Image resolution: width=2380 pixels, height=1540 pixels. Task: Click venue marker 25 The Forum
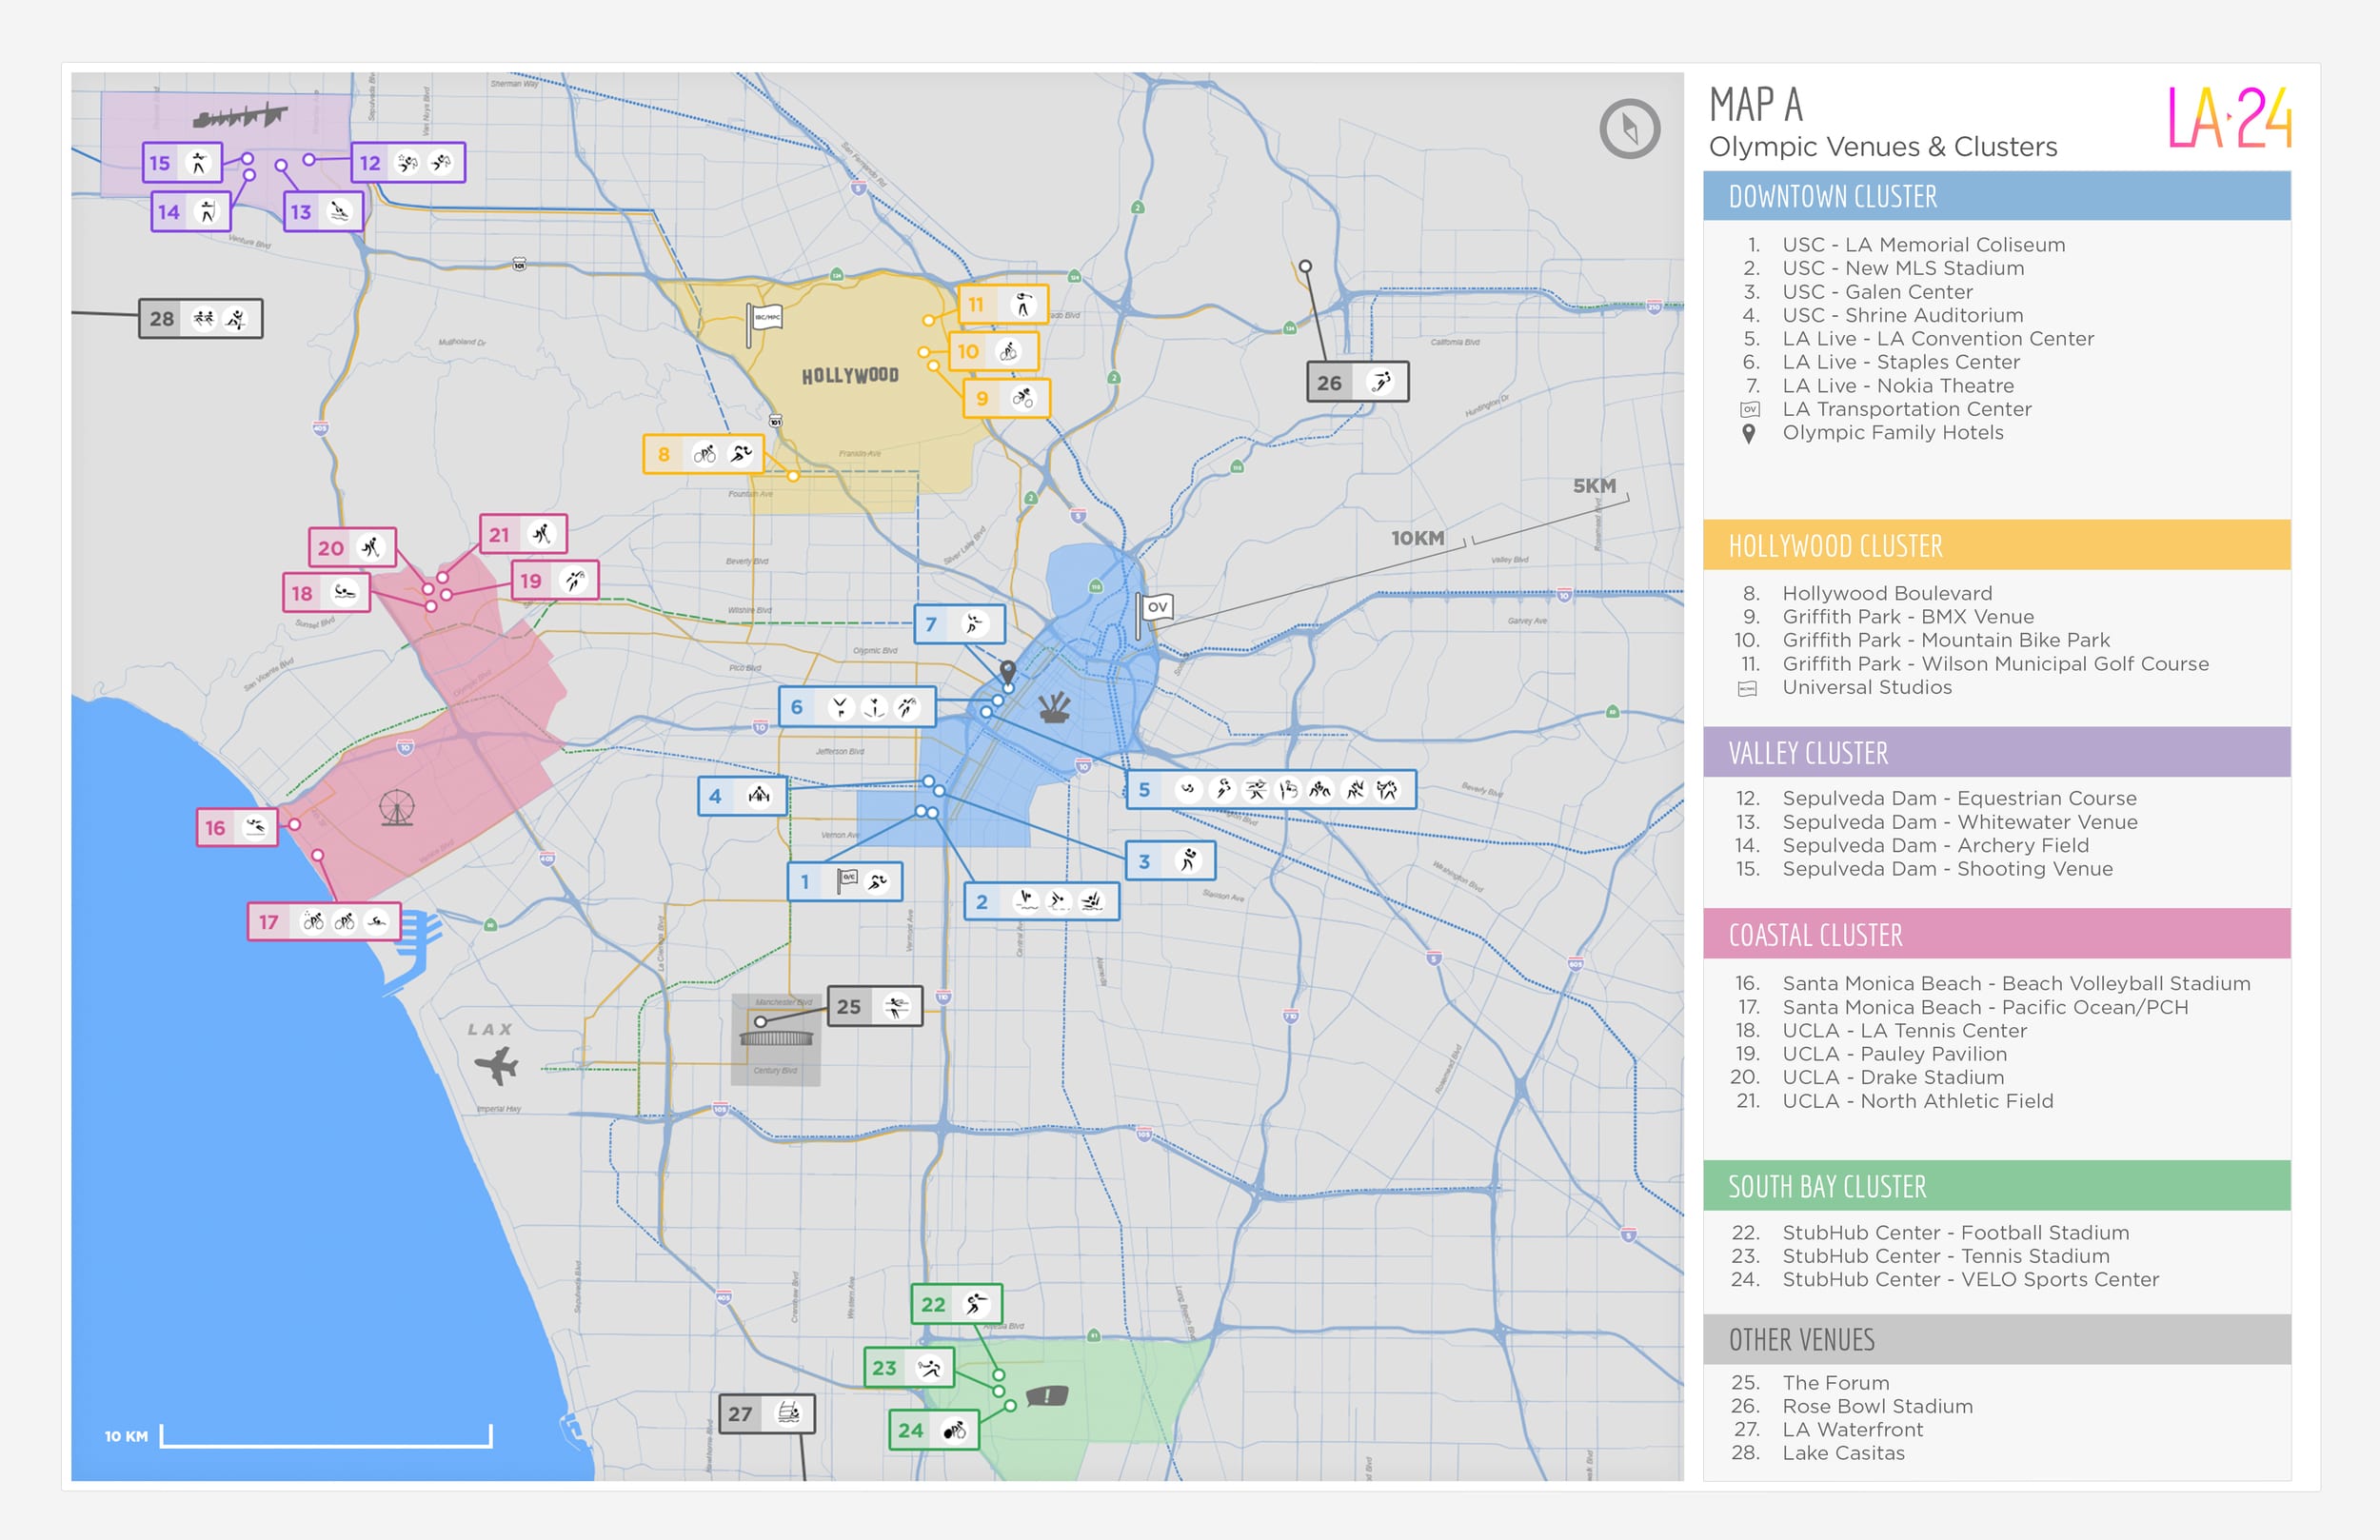874,1006
